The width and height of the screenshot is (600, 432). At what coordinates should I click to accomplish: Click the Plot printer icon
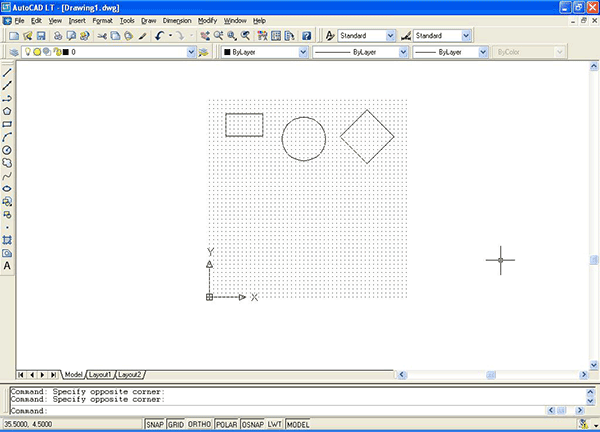58,36
